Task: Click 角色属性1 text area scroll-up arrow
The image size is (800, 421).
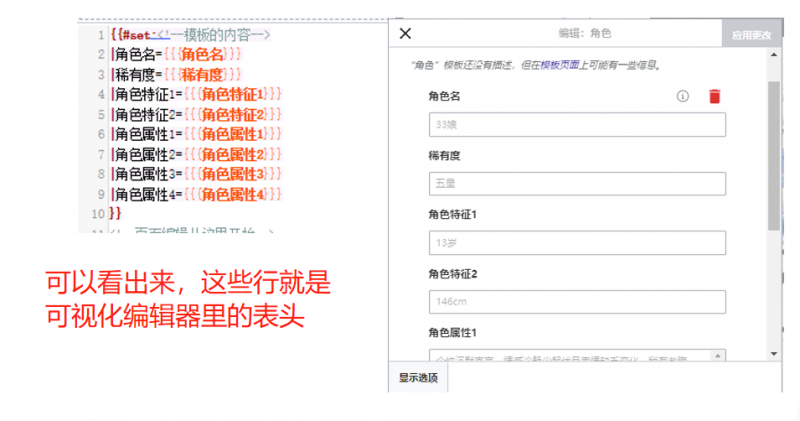Action: point(718,356)
